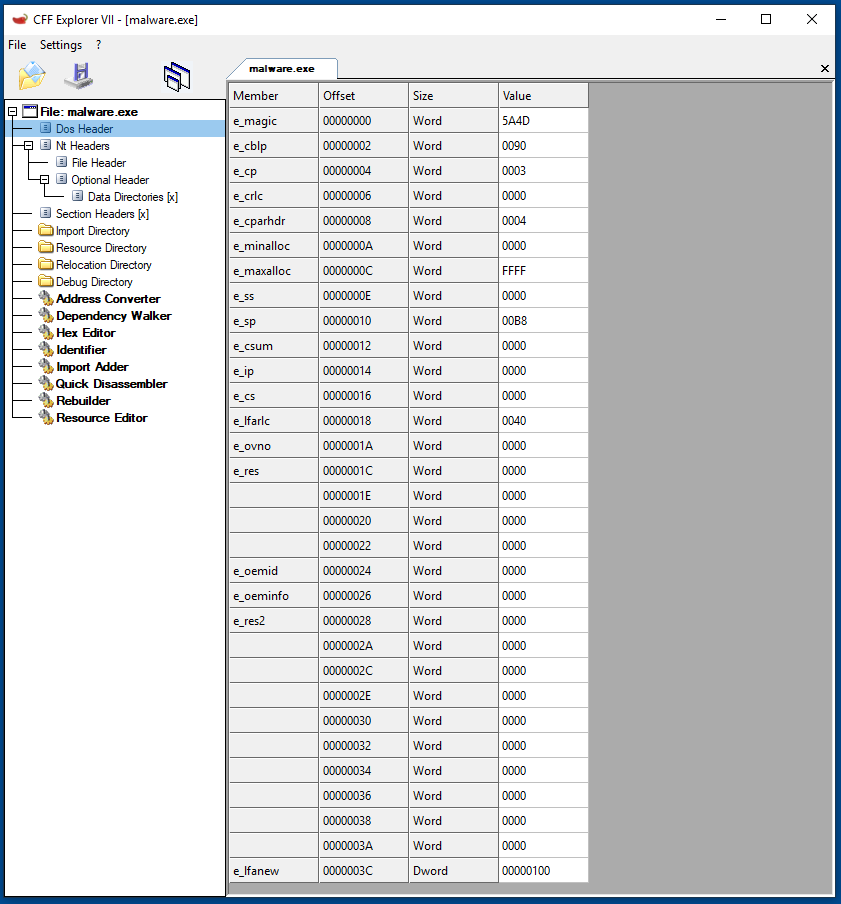Click the folder icon for Relocation Directory
The width and height of the screenshot is (841, 904).
click(46, 264)
